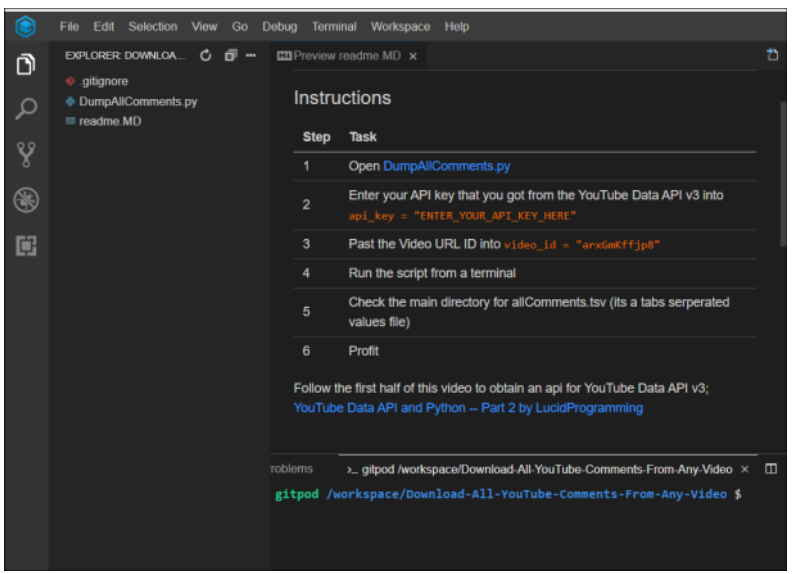Image resolution: width=797 pixels, height=574 pixels.
Task: Open the Workspace menu
Action: pyautogui.click(x=400, y=27)
